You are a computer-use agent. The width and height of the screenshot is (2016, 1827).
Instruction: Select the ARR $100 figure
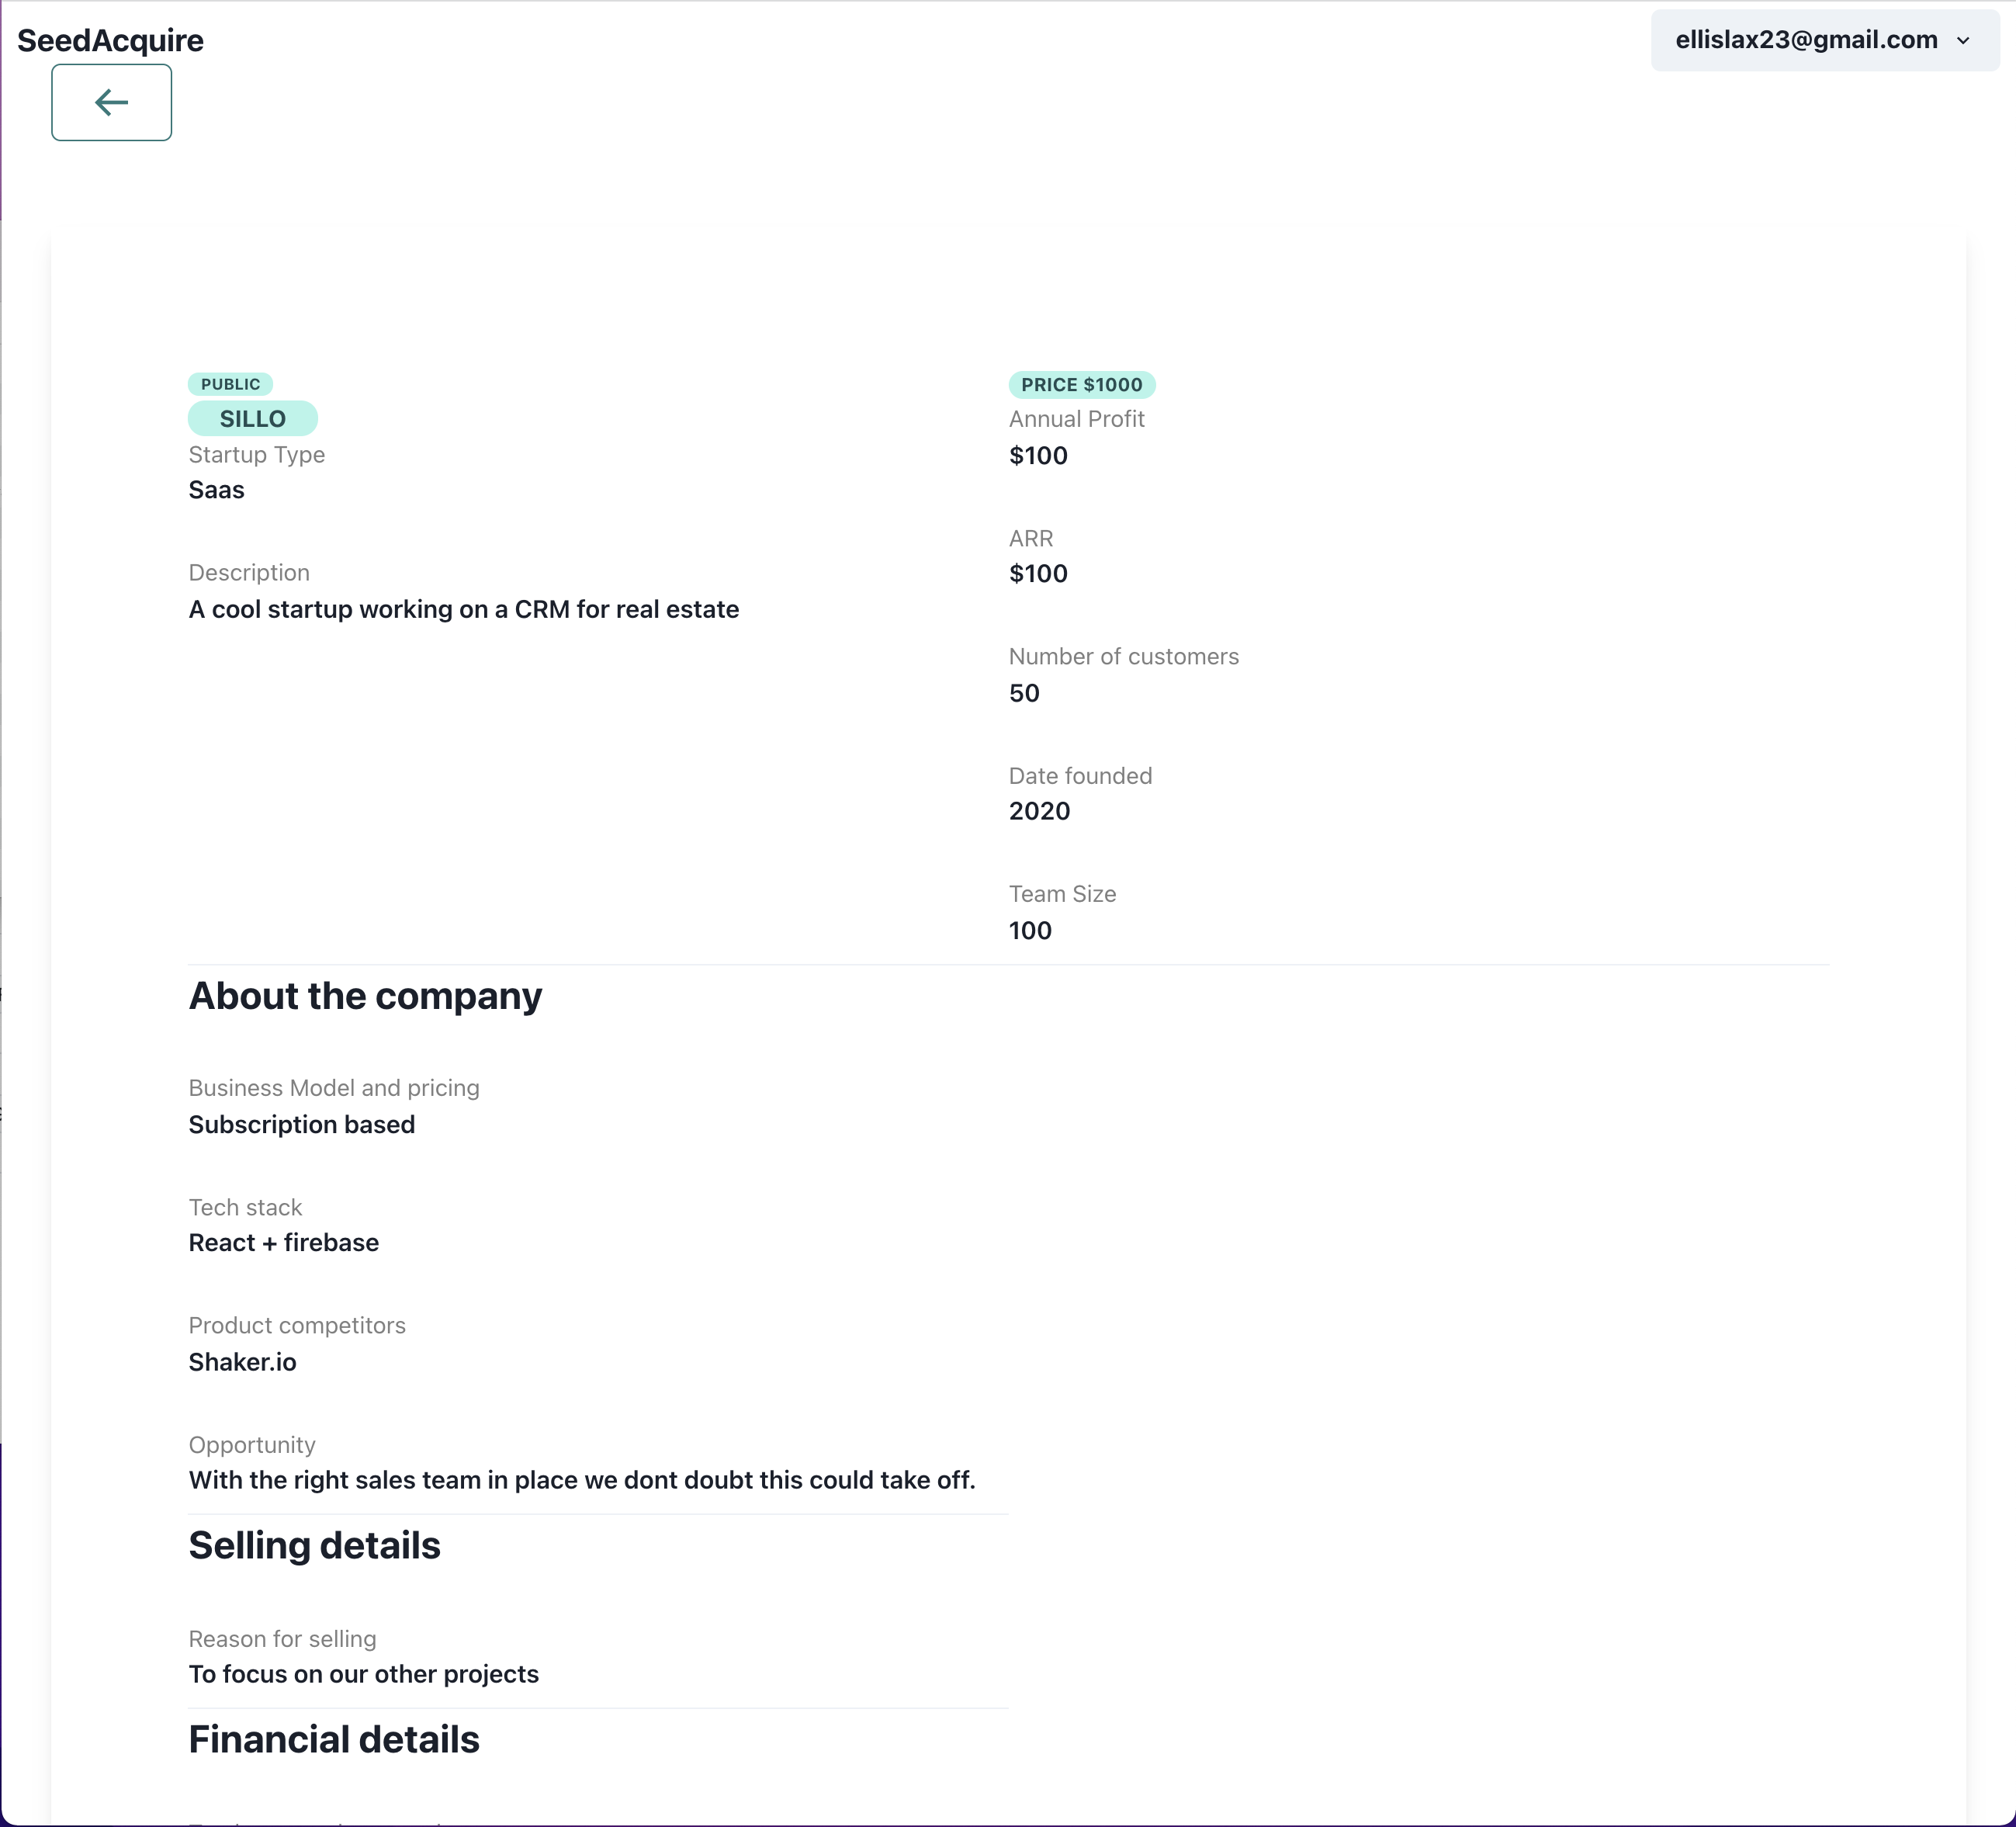(x=1037, y=573)
